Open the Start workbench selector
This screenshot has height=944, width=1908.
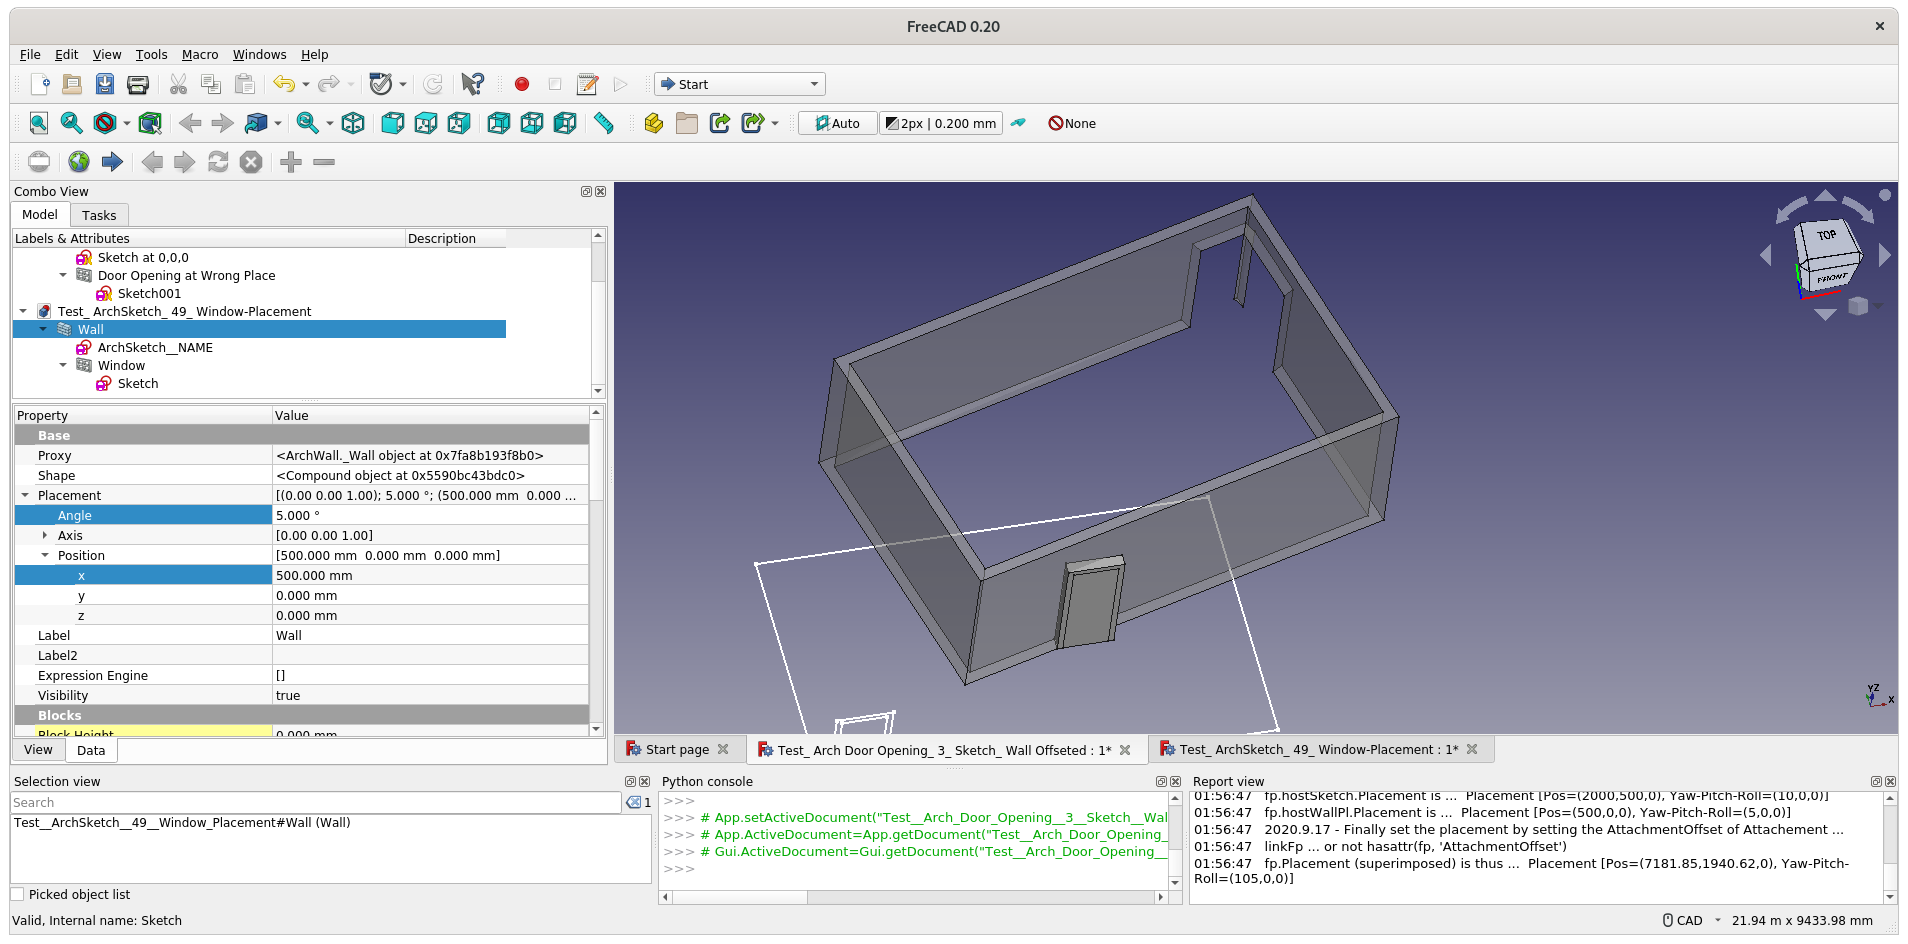738,84
